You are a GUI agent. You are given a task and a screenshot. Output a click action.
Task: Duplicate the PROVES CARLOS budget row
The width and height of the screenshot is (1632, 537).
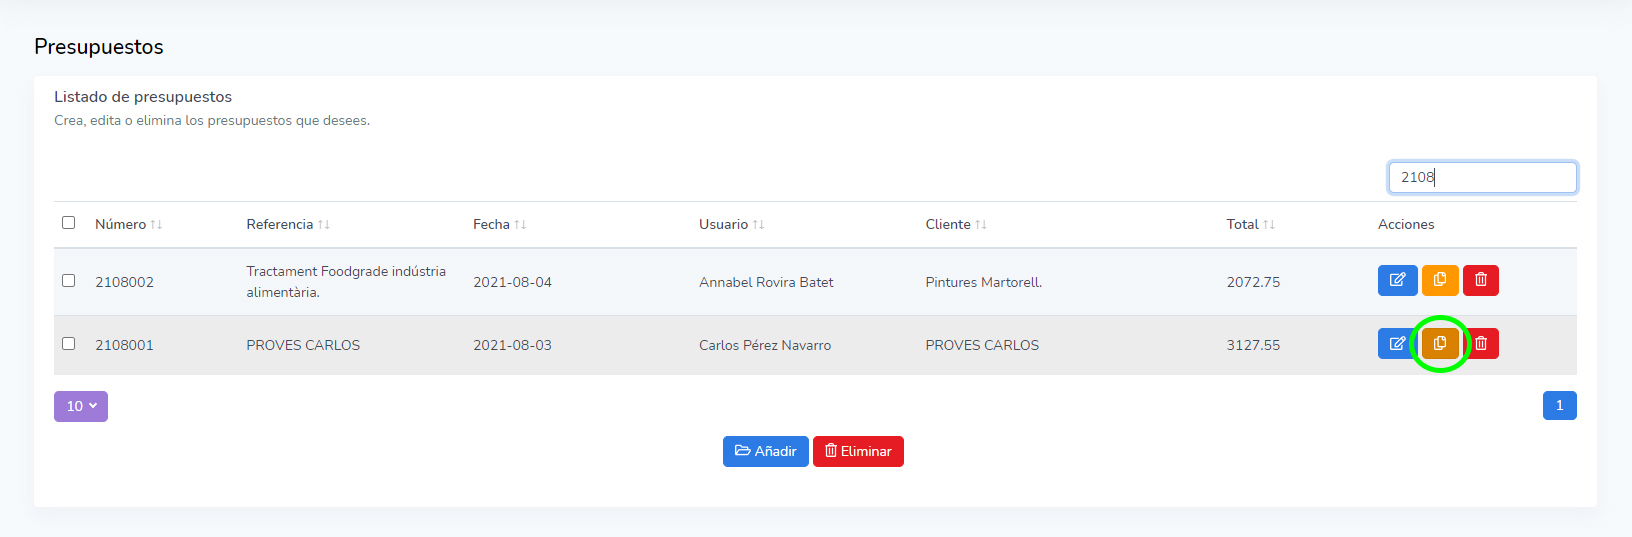[1440, 344]
